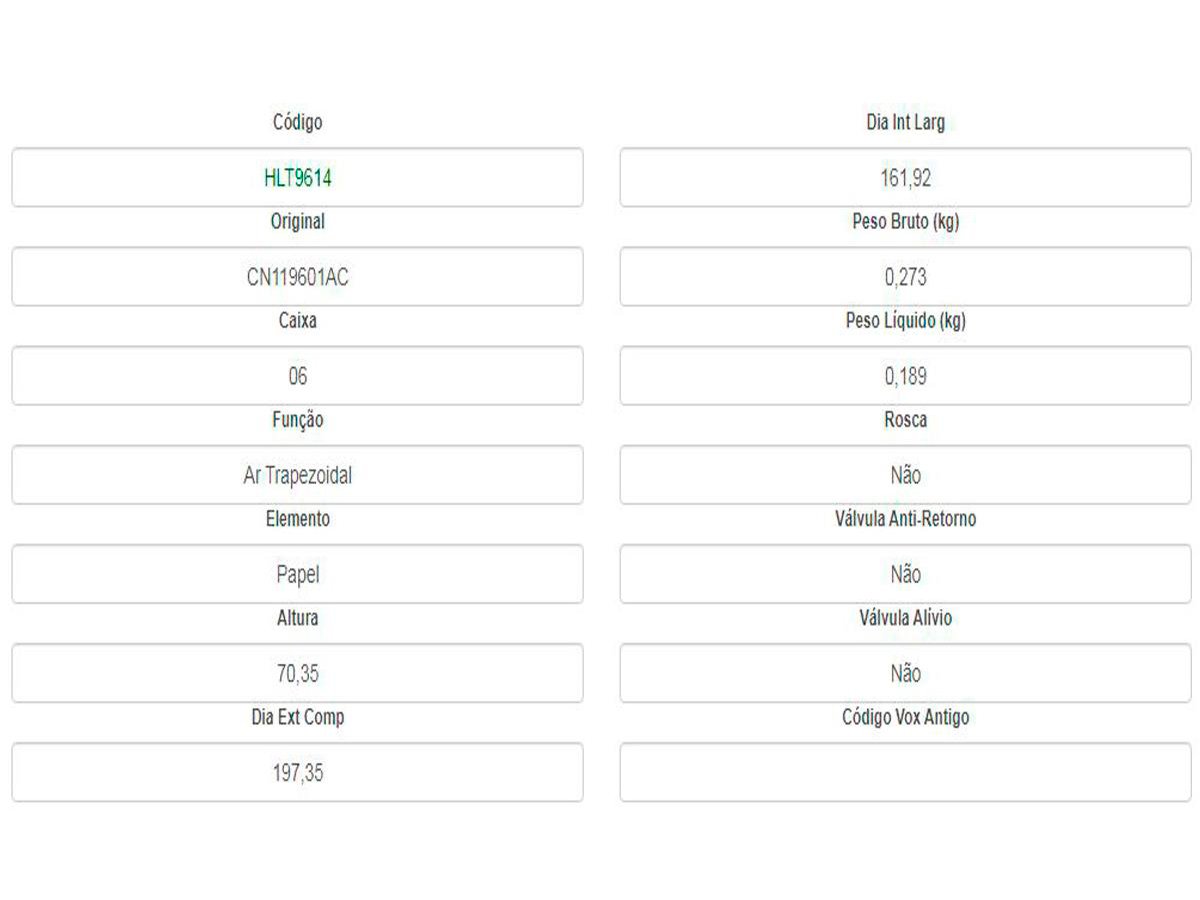Click the Válvula Anti-Retorno label
1200x900 pixels.
pos(905,519)
